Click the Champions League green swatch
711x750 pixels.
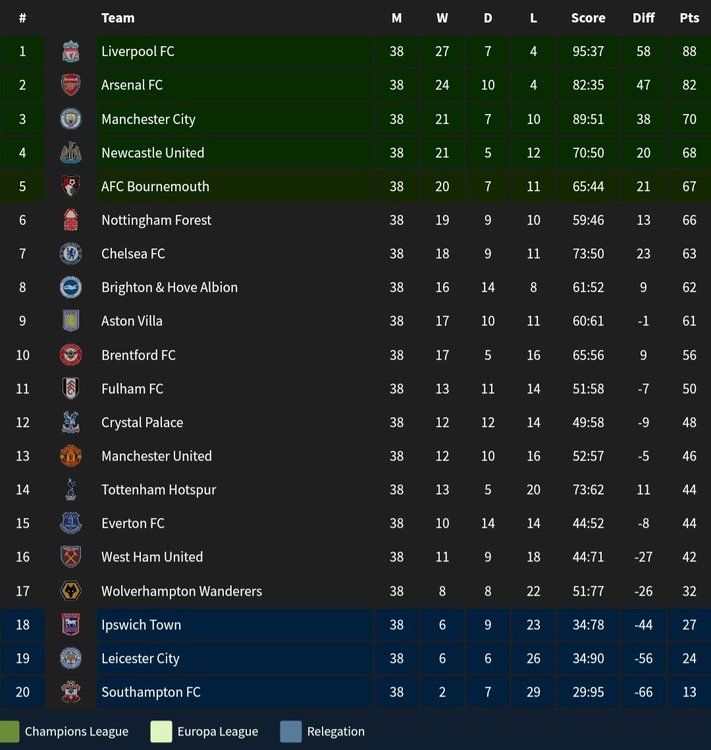tap(9, 731)
